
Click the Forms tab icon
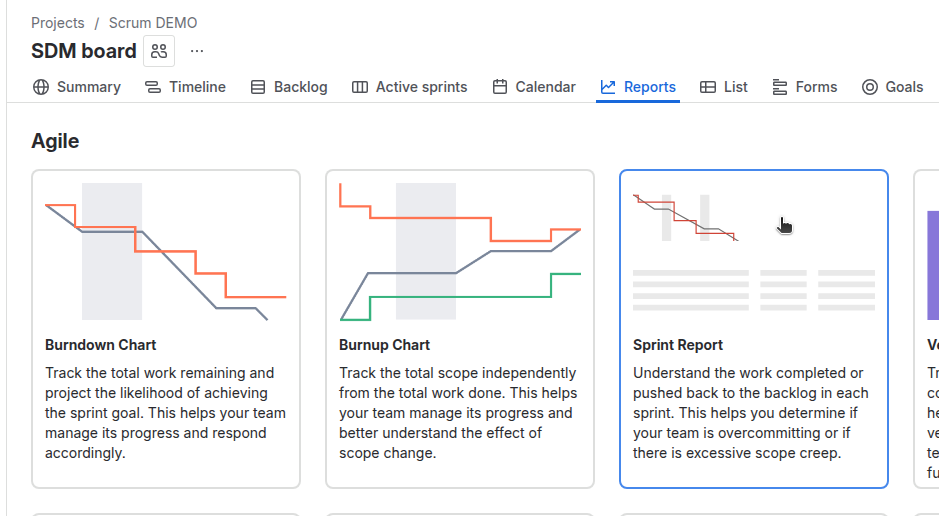(x=780, y=87)
